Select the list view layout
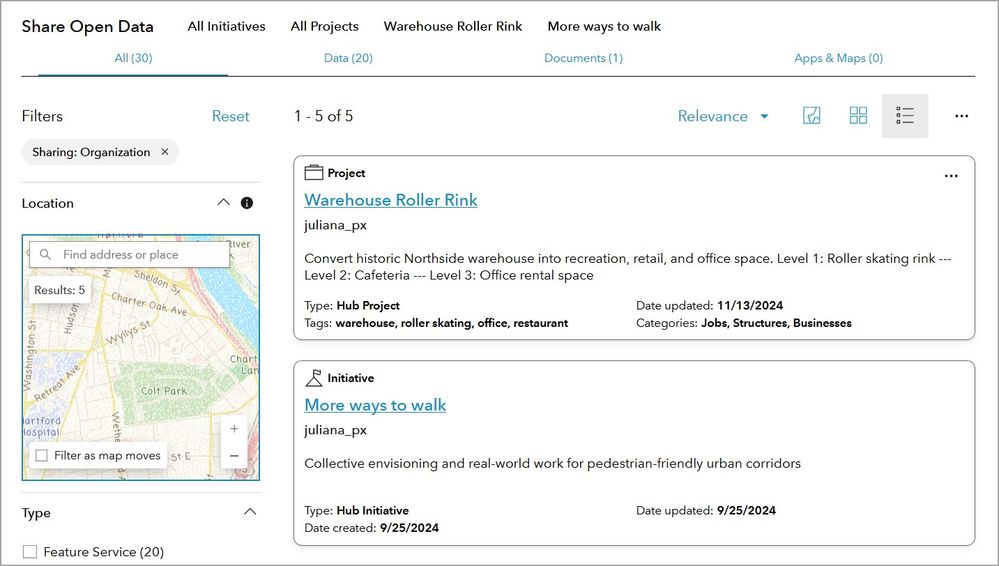 (x=905, y=116)
